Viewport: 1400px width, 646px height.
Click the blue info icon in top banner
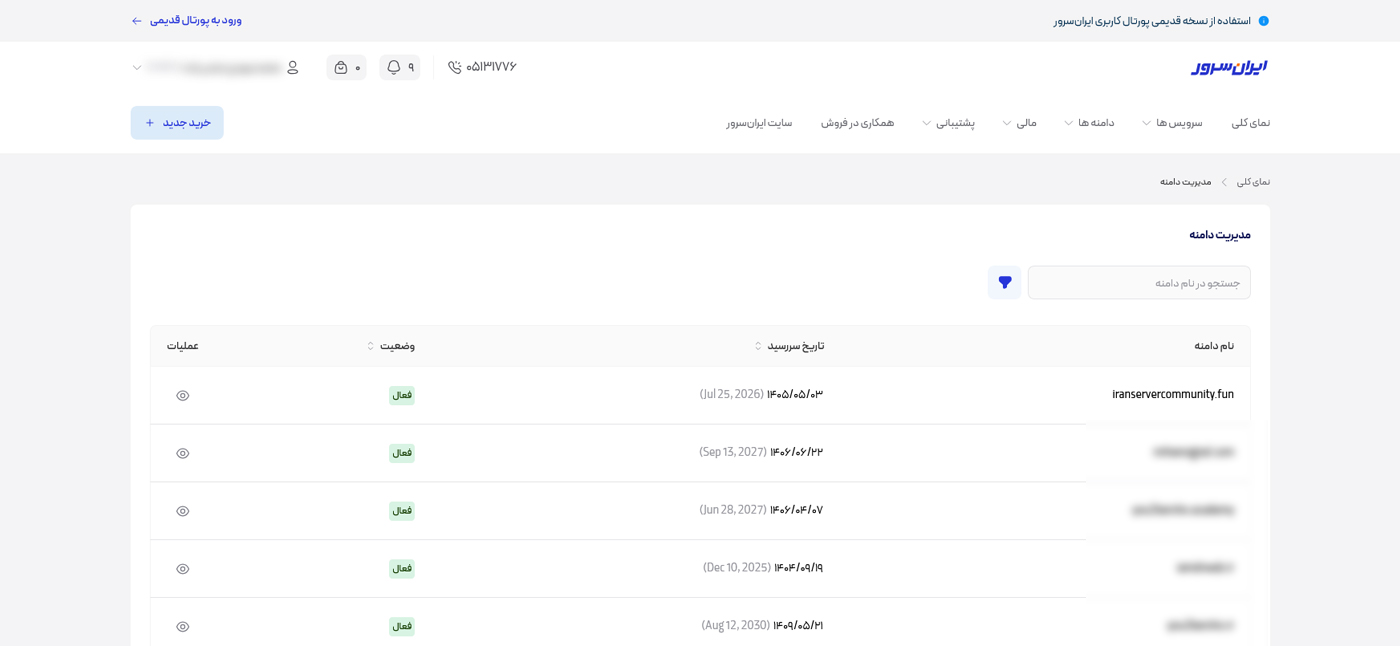[1263, 21]
